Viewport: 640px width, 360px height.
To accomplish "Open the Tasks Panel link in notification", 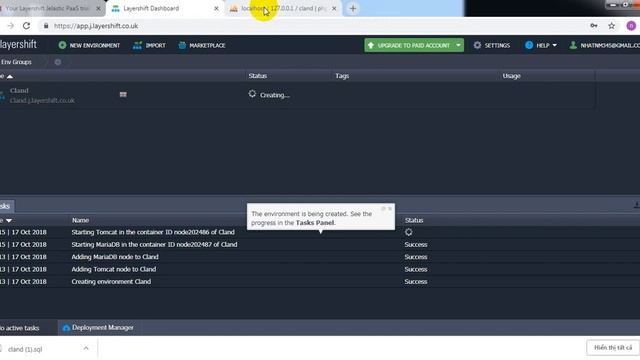I will click(x=315, y=223).
